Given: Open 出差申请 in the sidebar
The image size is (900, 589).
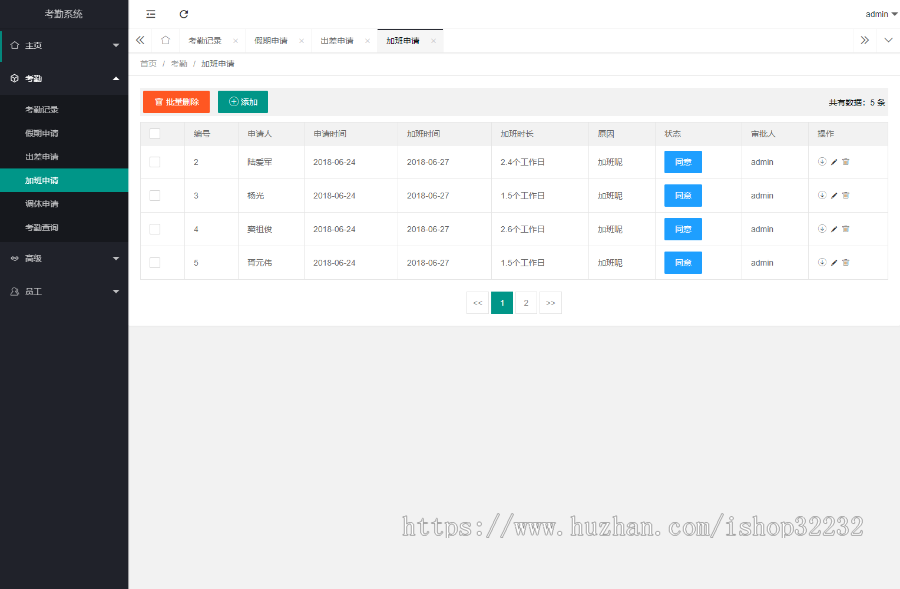Looking at the screenshot, I should pos(64,156).
